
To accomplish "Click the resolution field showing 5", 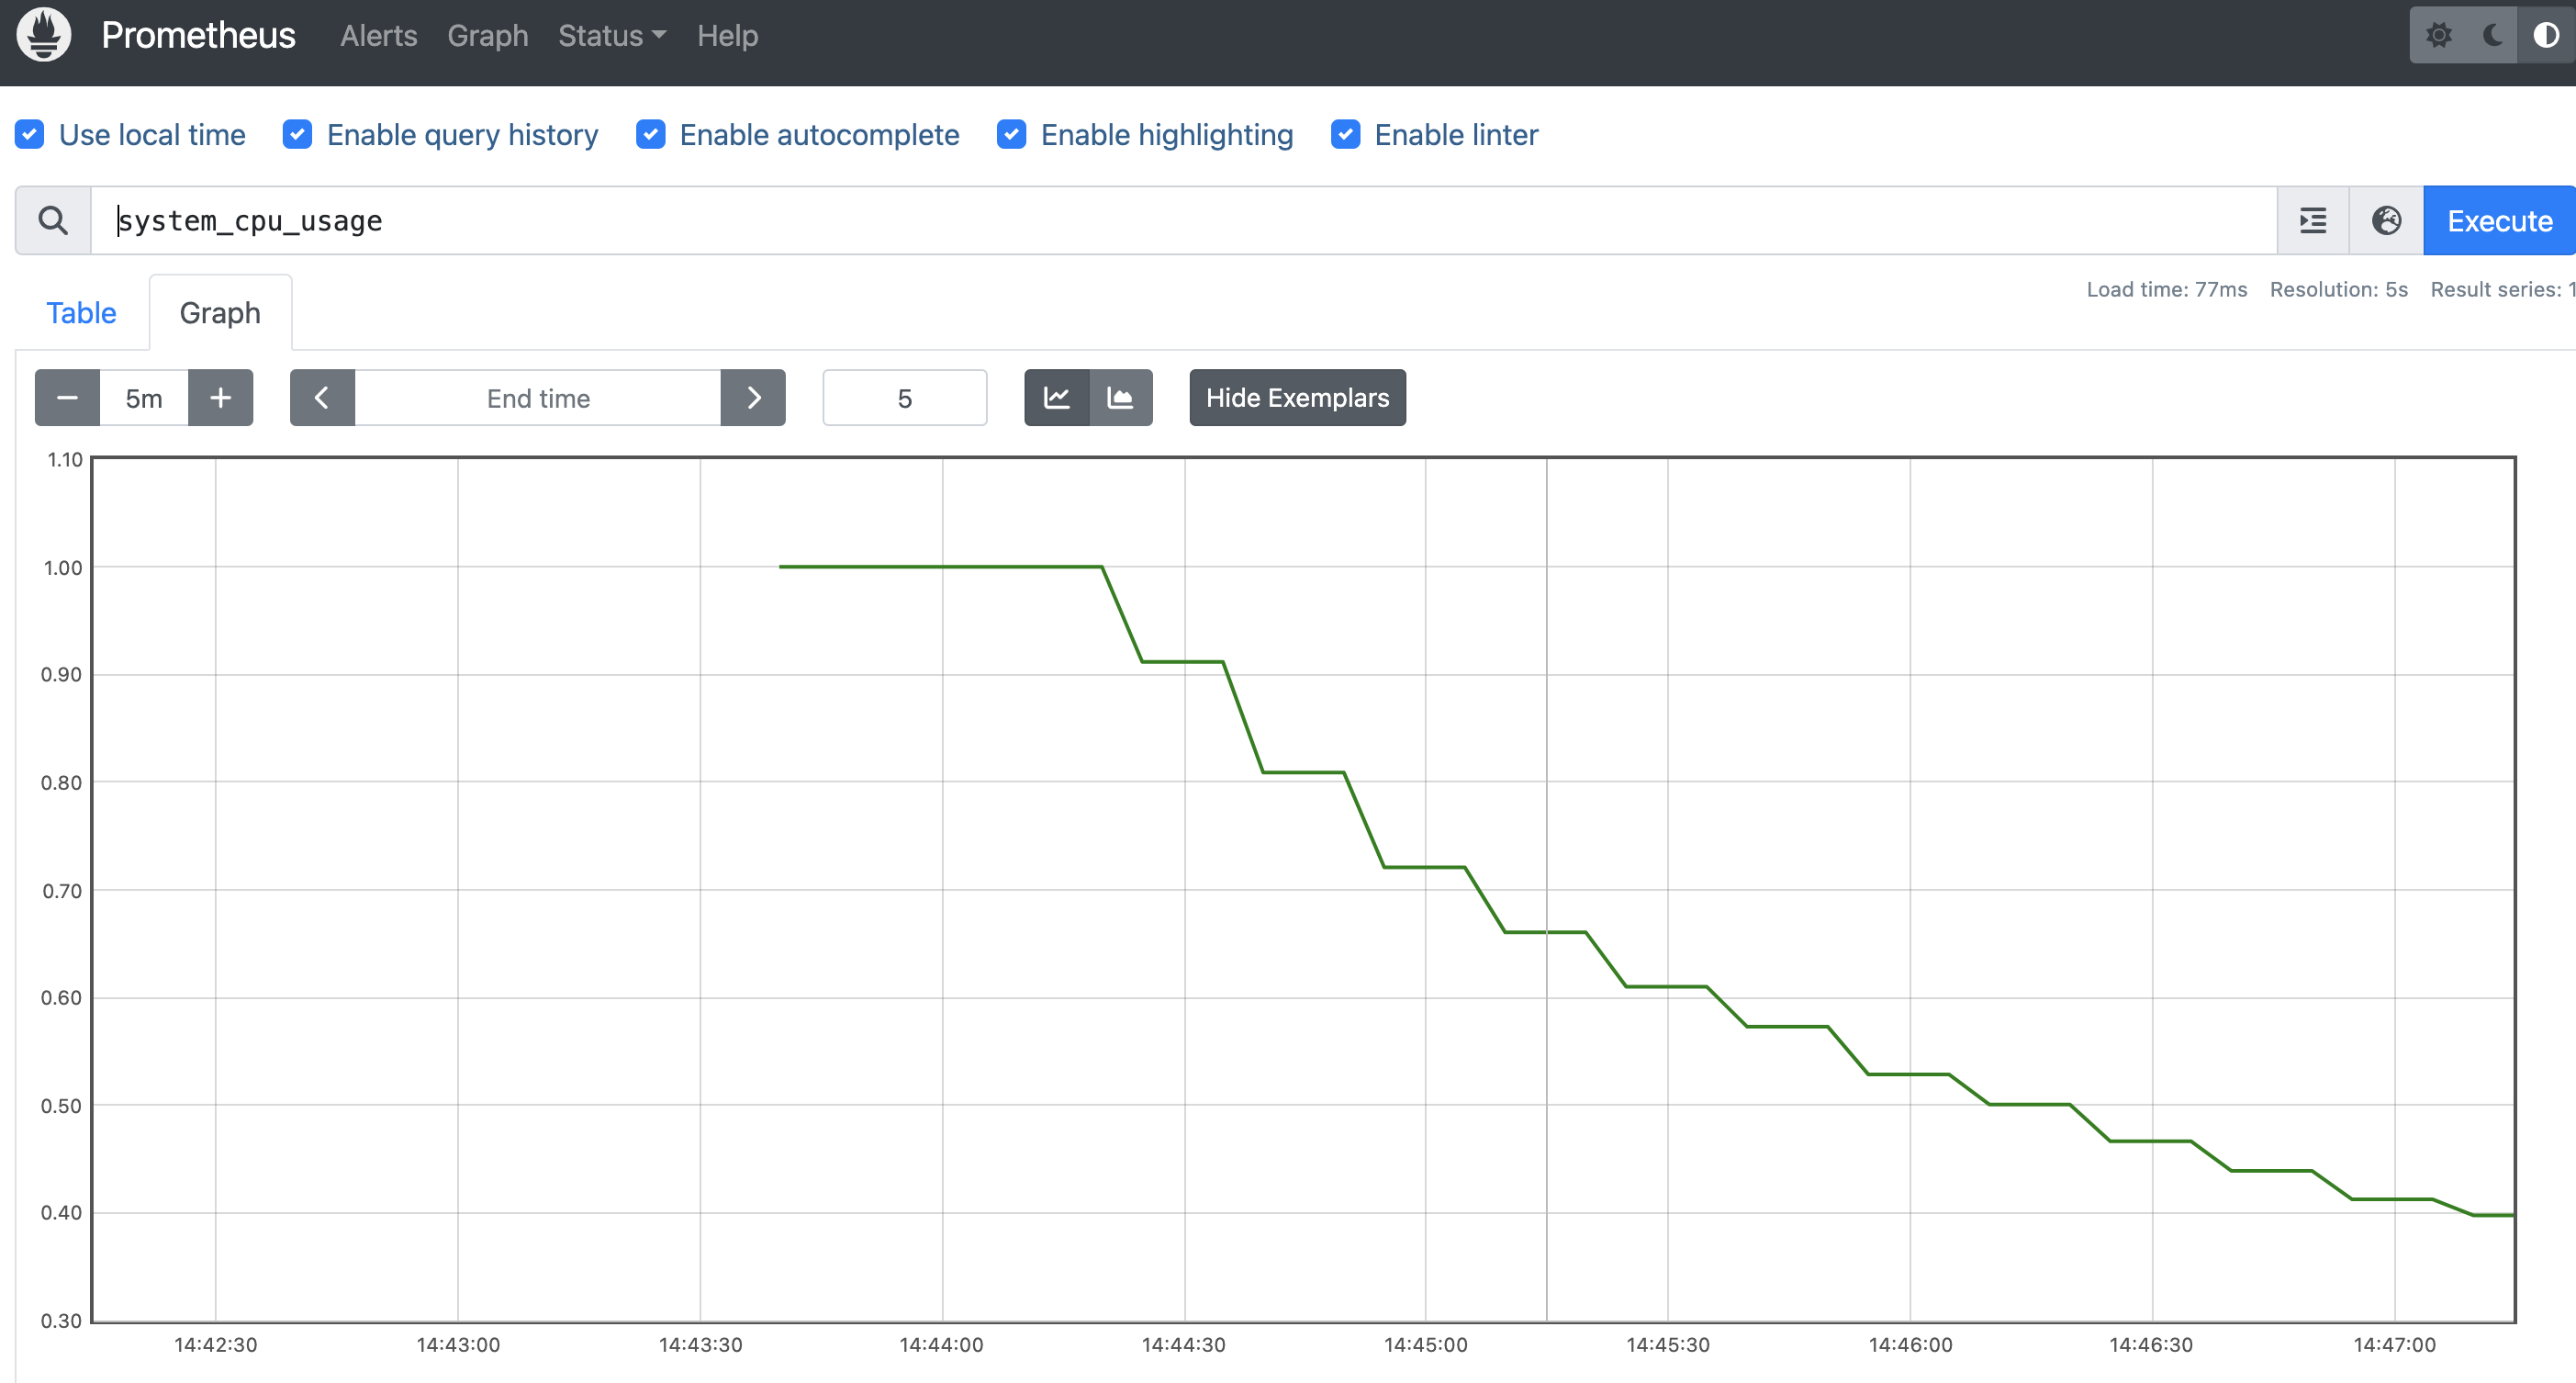I will click(905, 398).
